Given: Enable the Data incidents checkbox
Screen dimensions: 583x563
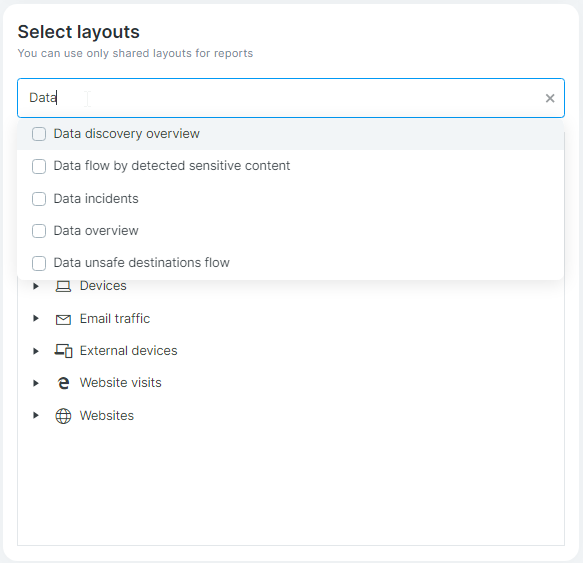Looking at the screenshot, I should (x=39, y=199).
